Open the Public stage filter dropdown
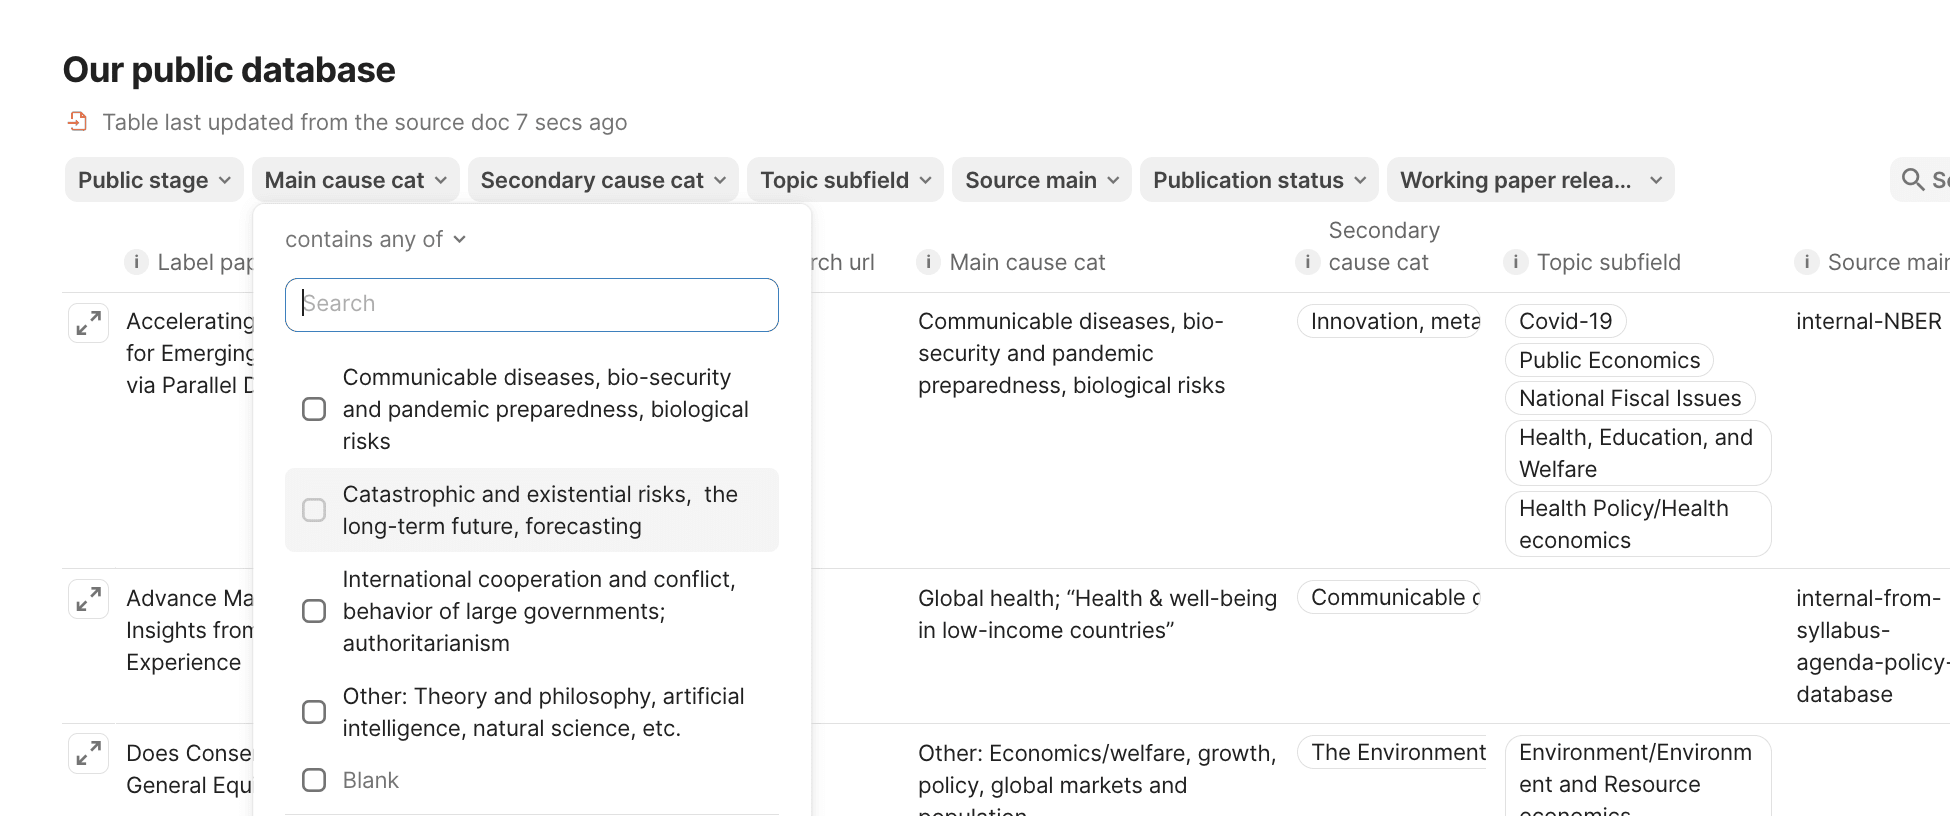Screen dimensions: 1950x816 pyautogui.click(x=154, y=180)
